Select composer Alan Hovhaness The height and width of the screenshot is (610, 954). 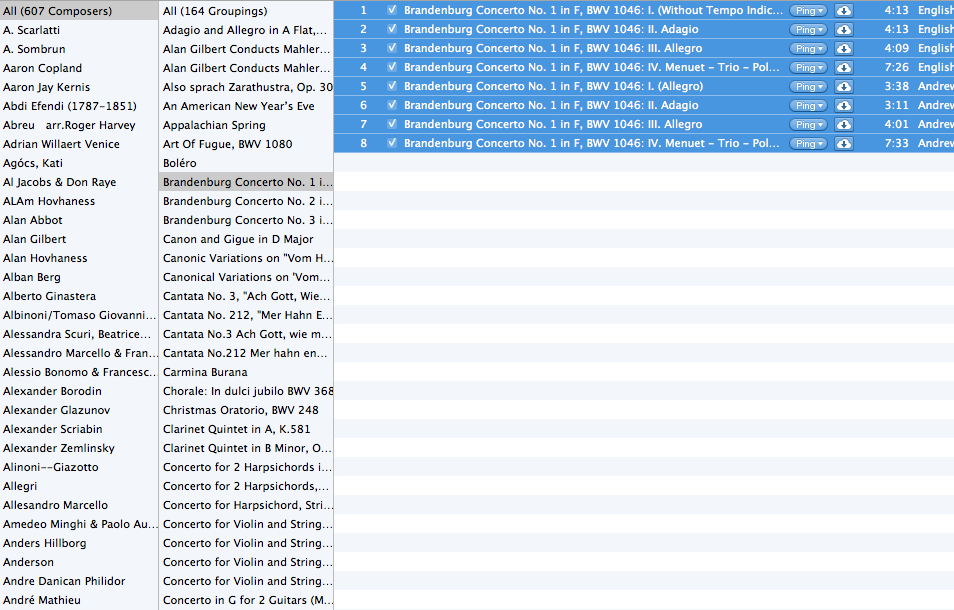coord(79,258)
